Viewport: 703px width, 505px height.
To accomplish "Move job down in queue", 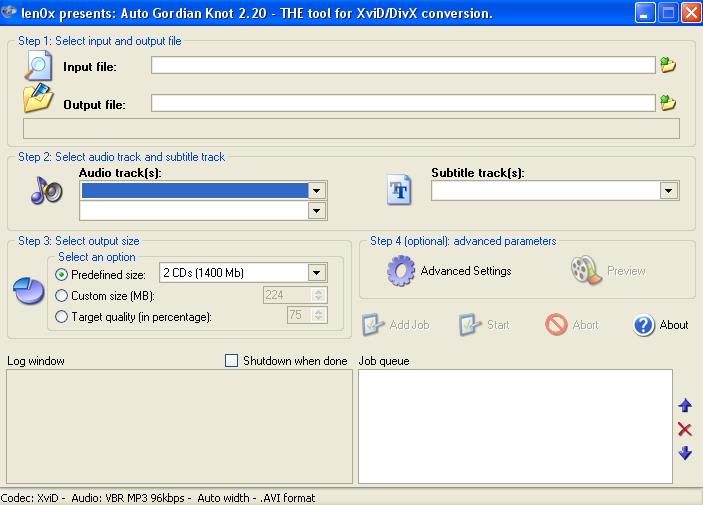I will 685,453.
